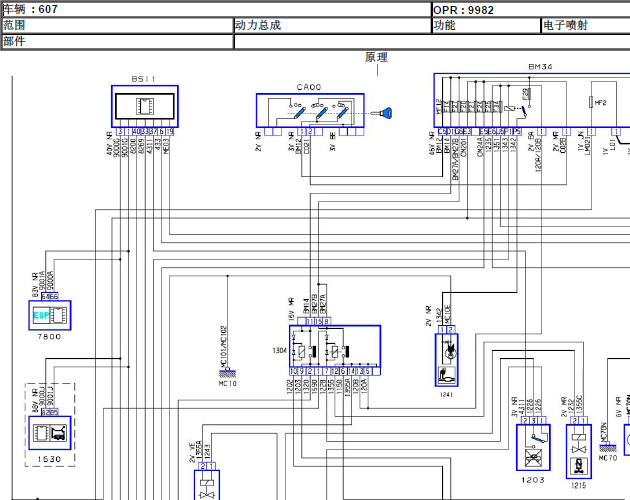Click the 7800 label under ESP
Viewport: 630px width, 500px height.
click(x=49, y=337)
